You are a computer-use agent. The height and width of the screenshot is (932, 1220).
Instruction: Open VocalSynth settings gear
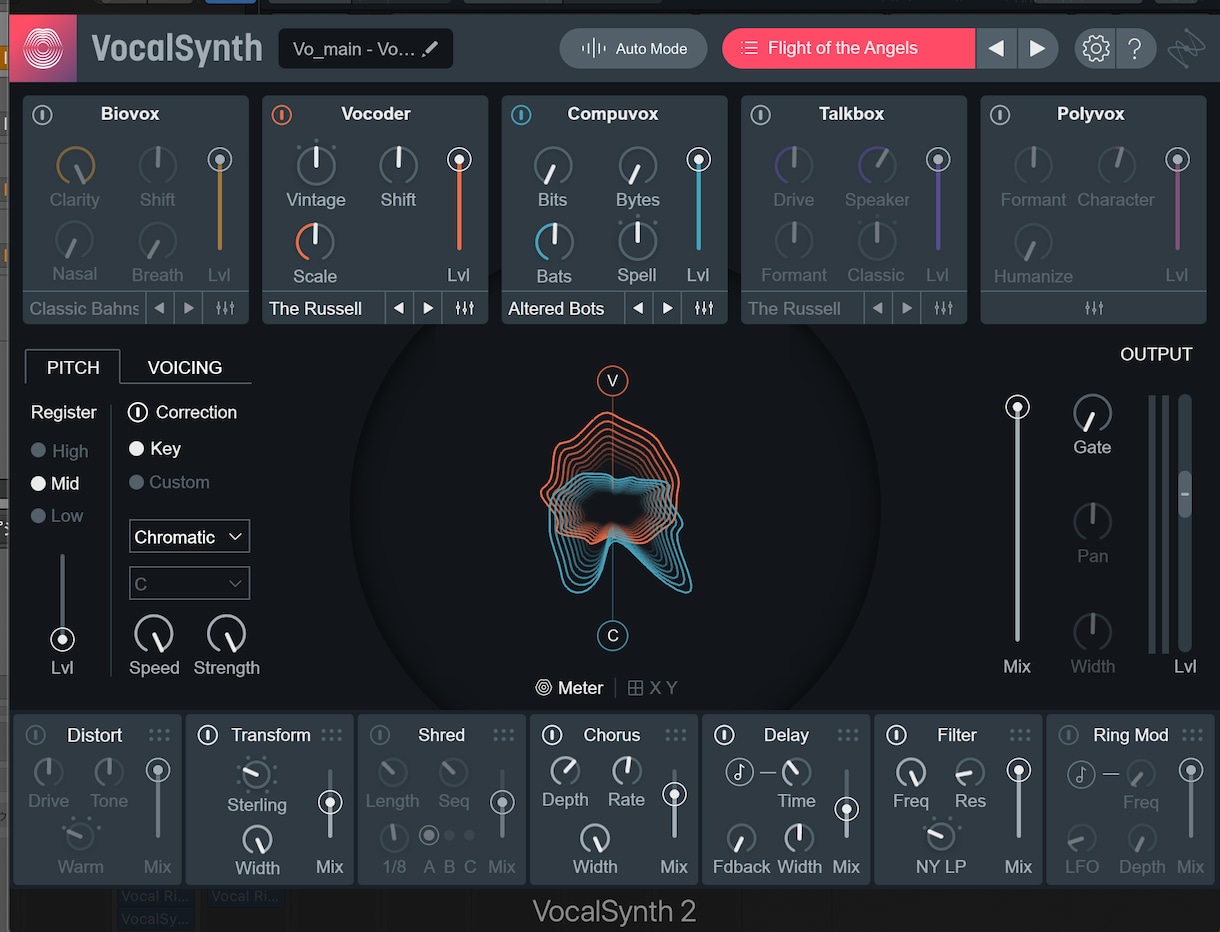tap(1096, 48)
